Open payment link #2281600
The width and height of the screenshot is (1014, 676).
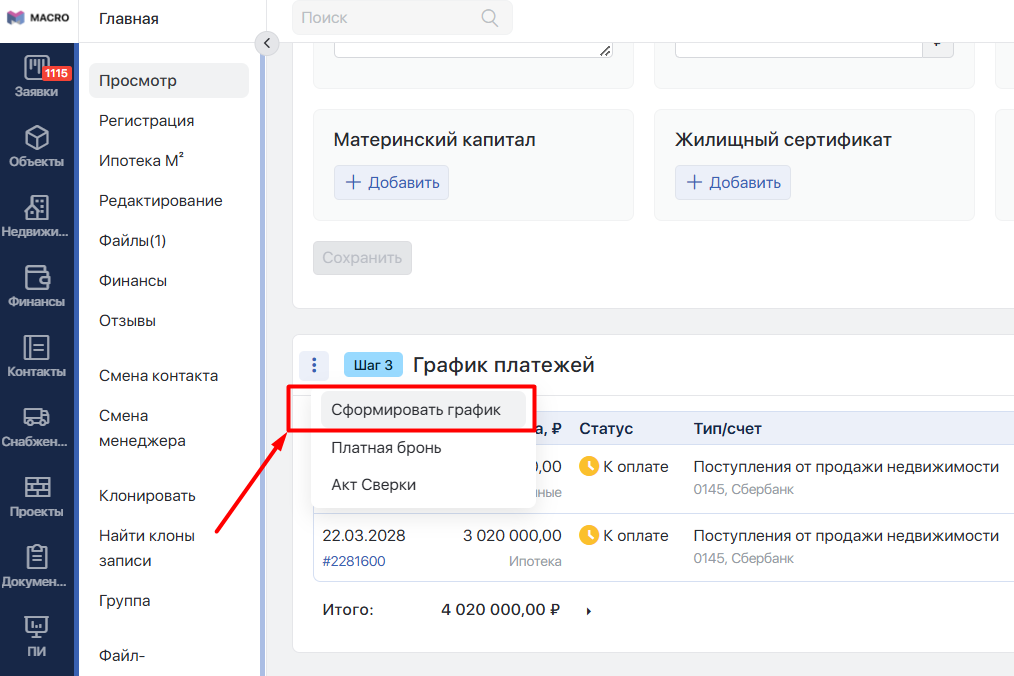click(x=354, y=561)
